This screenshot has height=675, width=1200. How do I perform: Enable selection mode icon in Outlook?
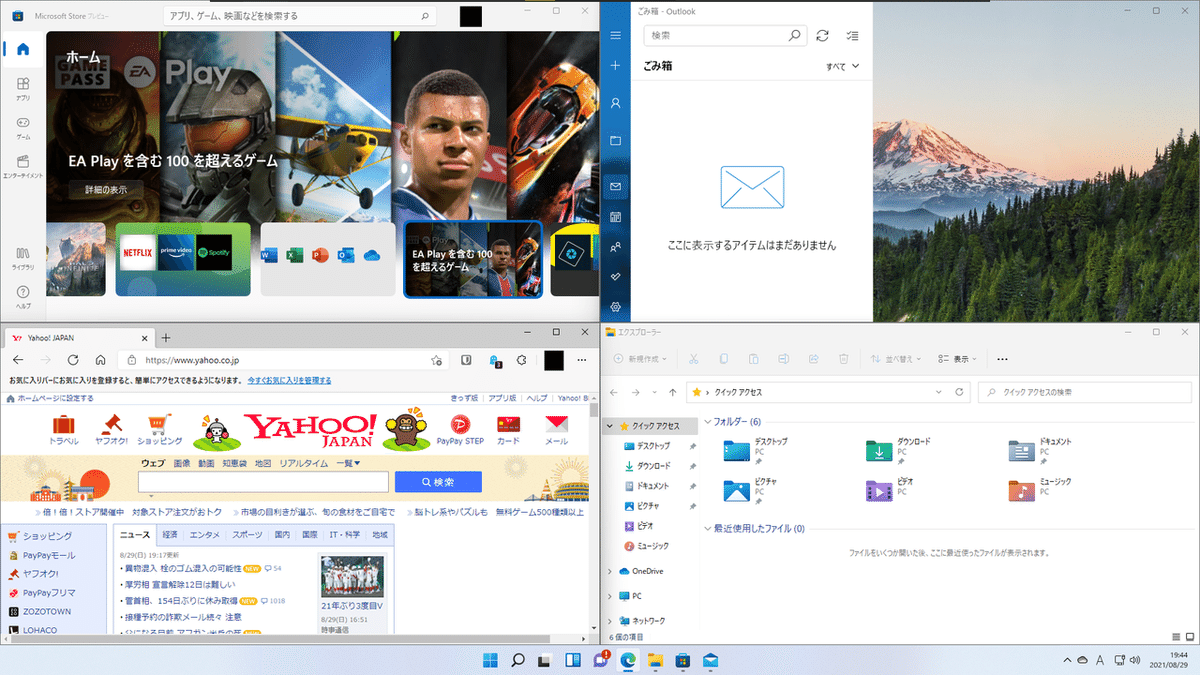(x=852, y=35)
